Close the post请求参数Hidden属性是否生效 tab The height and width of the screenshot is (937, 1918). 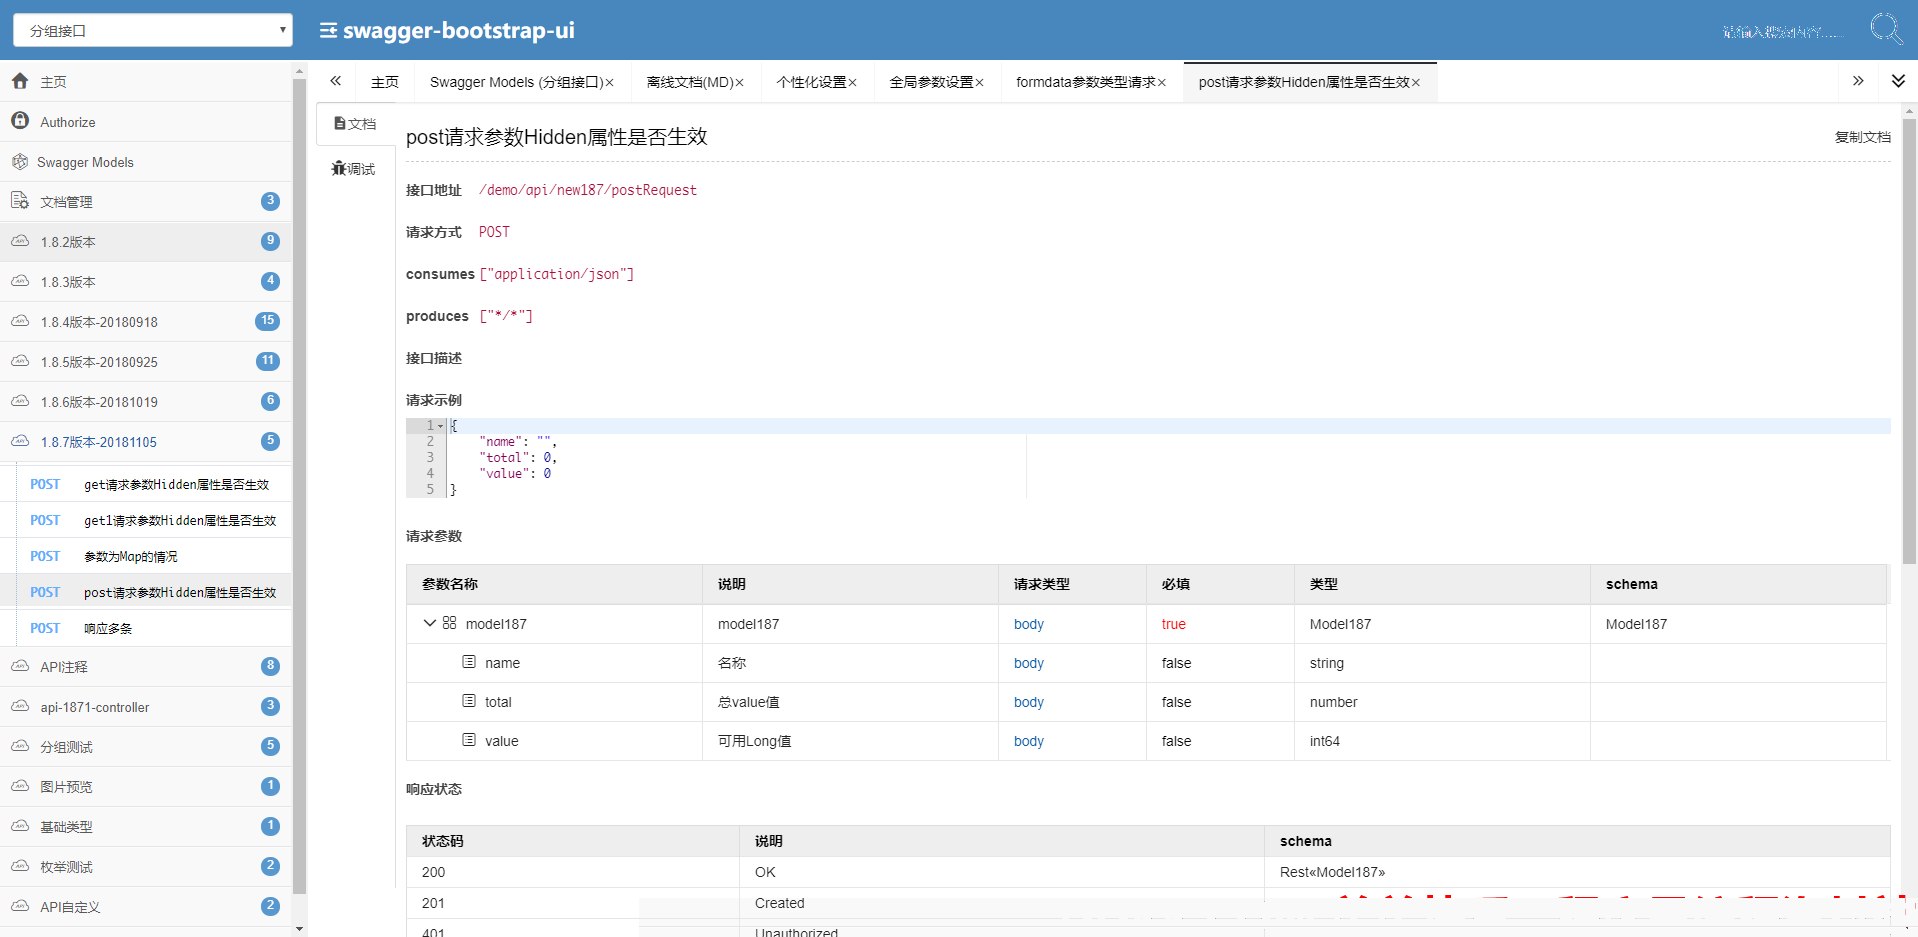[x=1415, y=83]
